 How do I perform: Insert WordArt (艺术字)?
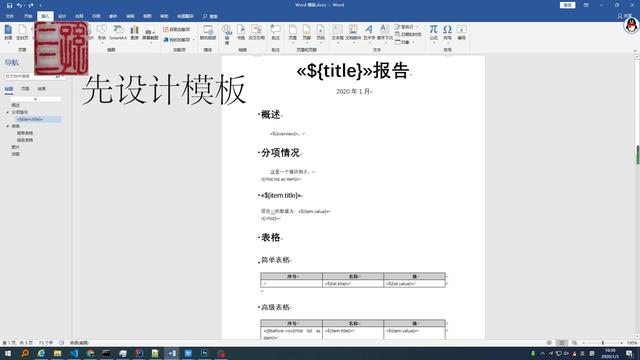(369, 33)
